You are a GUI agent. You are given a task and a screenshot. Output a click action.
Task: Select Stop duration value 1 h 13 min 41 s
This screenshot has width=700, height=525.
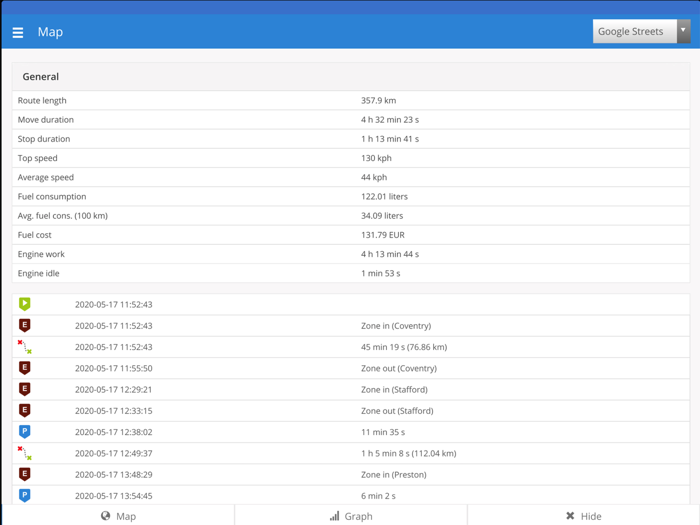390,139
